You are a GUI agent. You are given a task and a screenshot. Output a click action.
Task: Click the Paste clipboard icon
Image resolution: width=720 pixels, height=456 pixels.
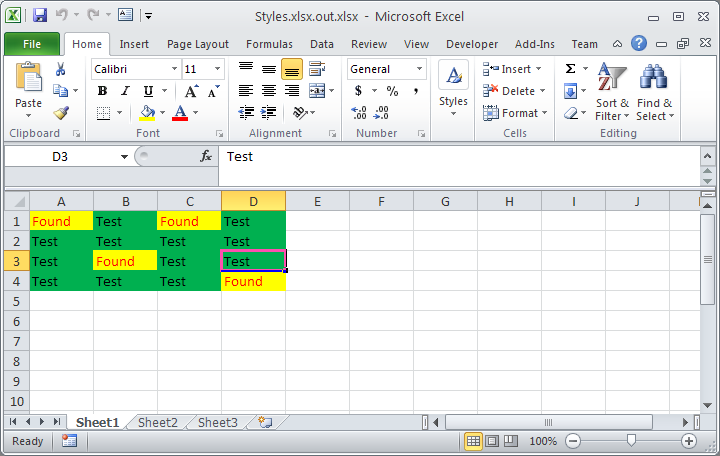coord(28,82)
